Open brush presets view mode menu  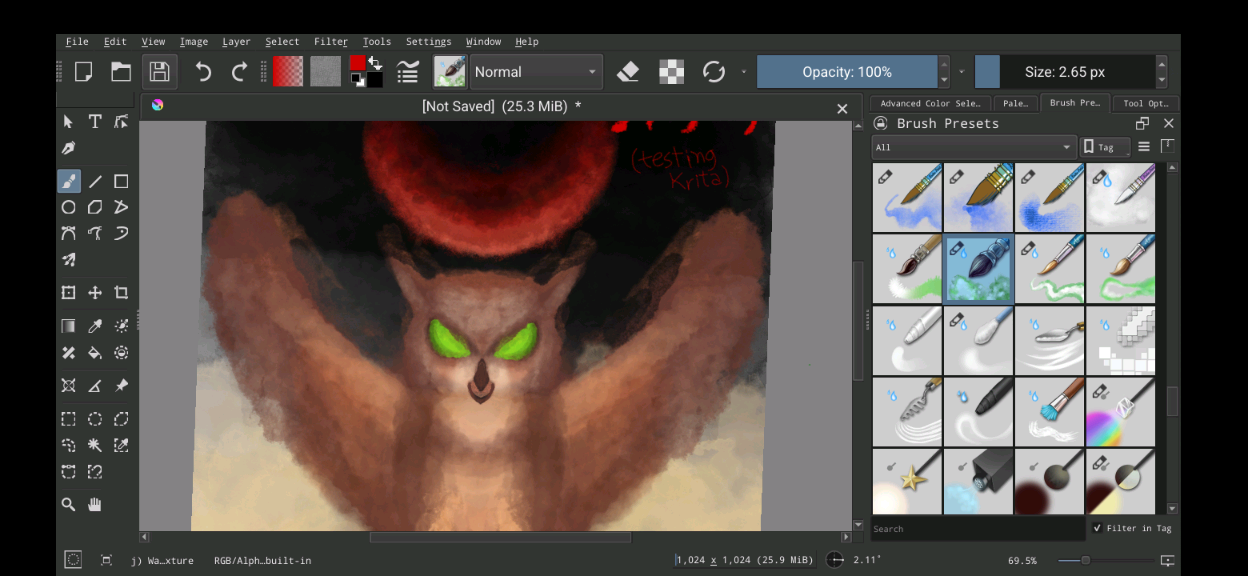click(1144, 147)
